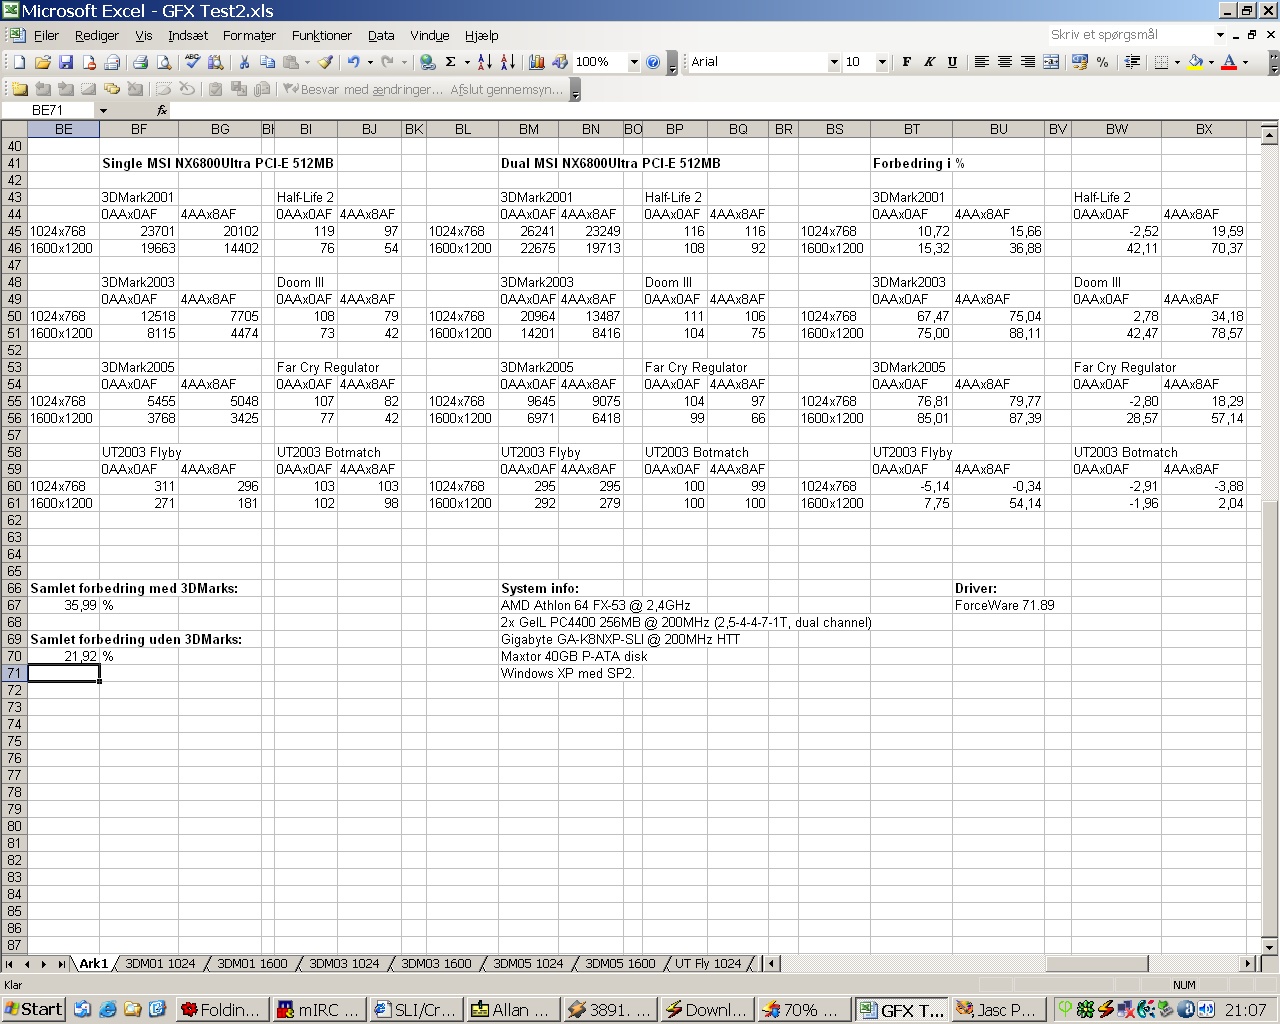The width and height of the screenshot is (1280, 1024).
Task: Open the Data menu
Action: (381, 35)
